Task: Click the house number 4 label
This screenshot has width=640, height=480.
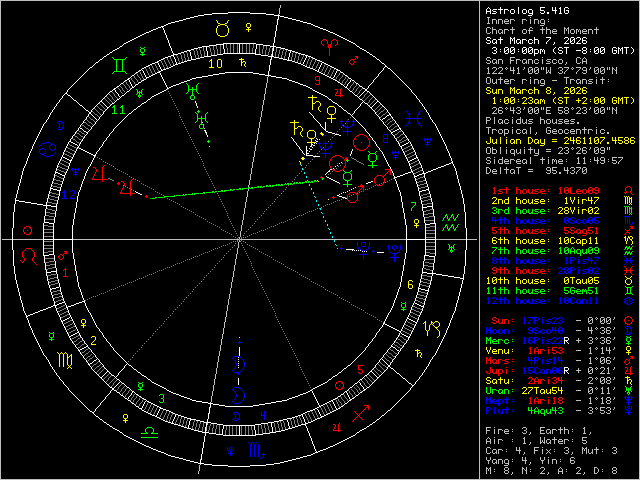Action: pyautogui.click(x=262, y=414)
